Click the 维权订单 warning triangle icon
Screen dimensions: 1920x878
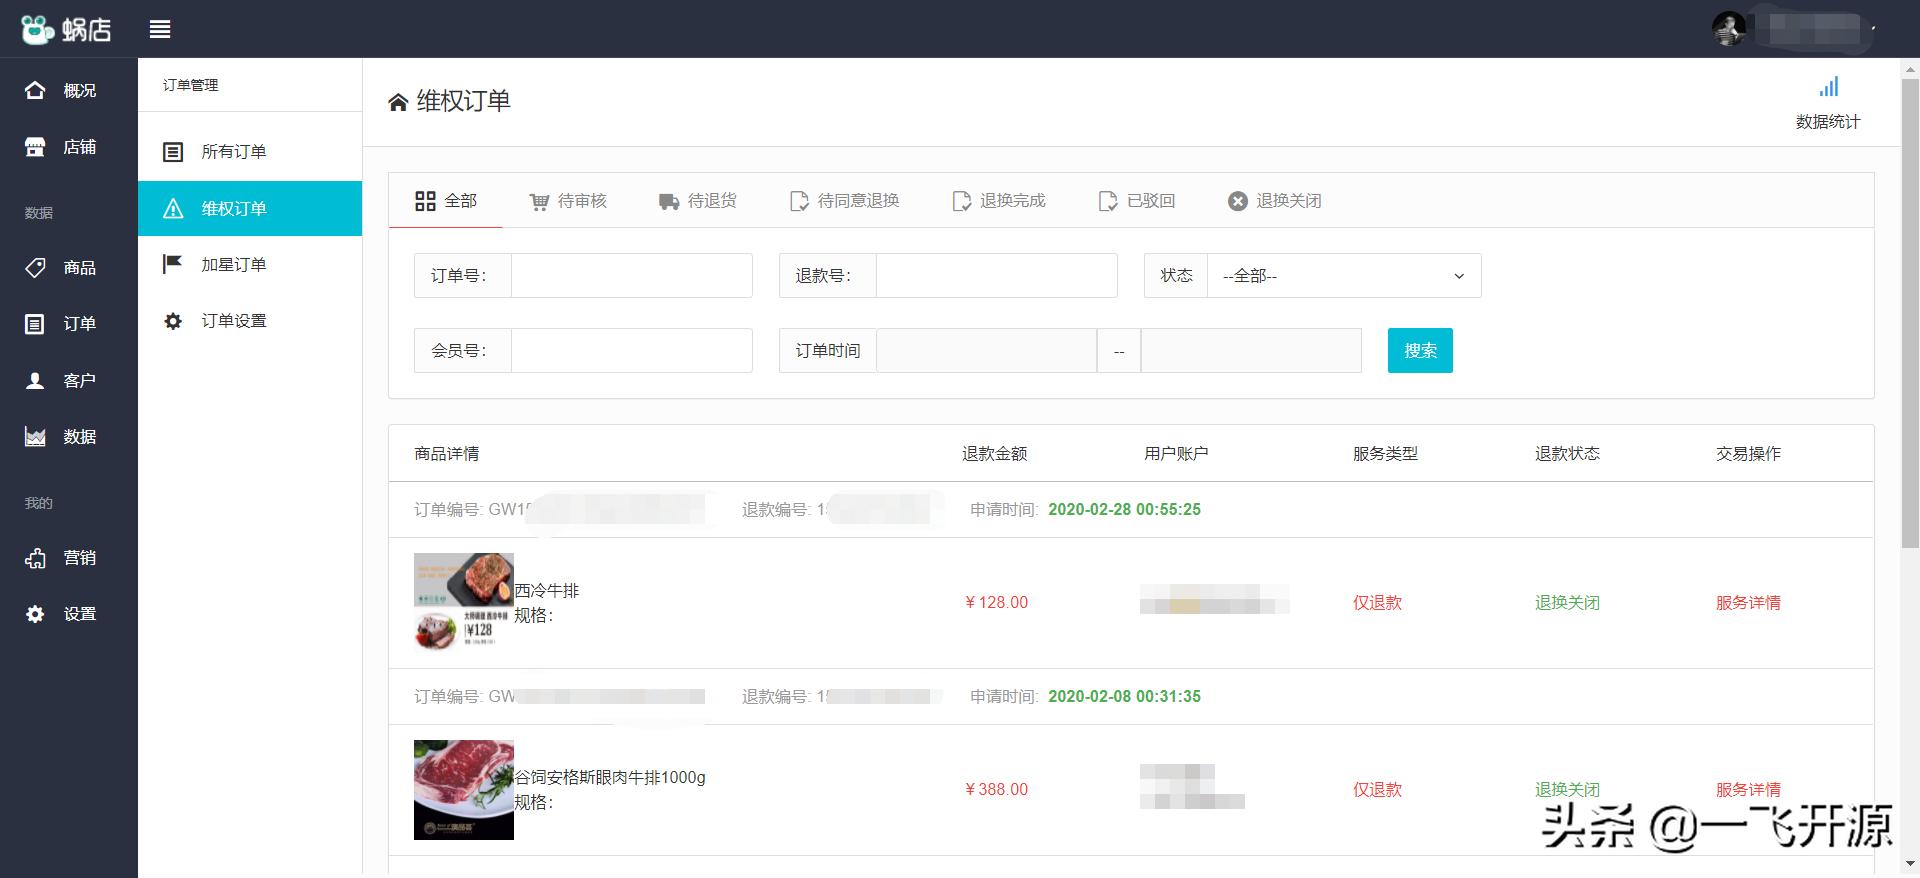pyautogui.click(x=173, y=208)
